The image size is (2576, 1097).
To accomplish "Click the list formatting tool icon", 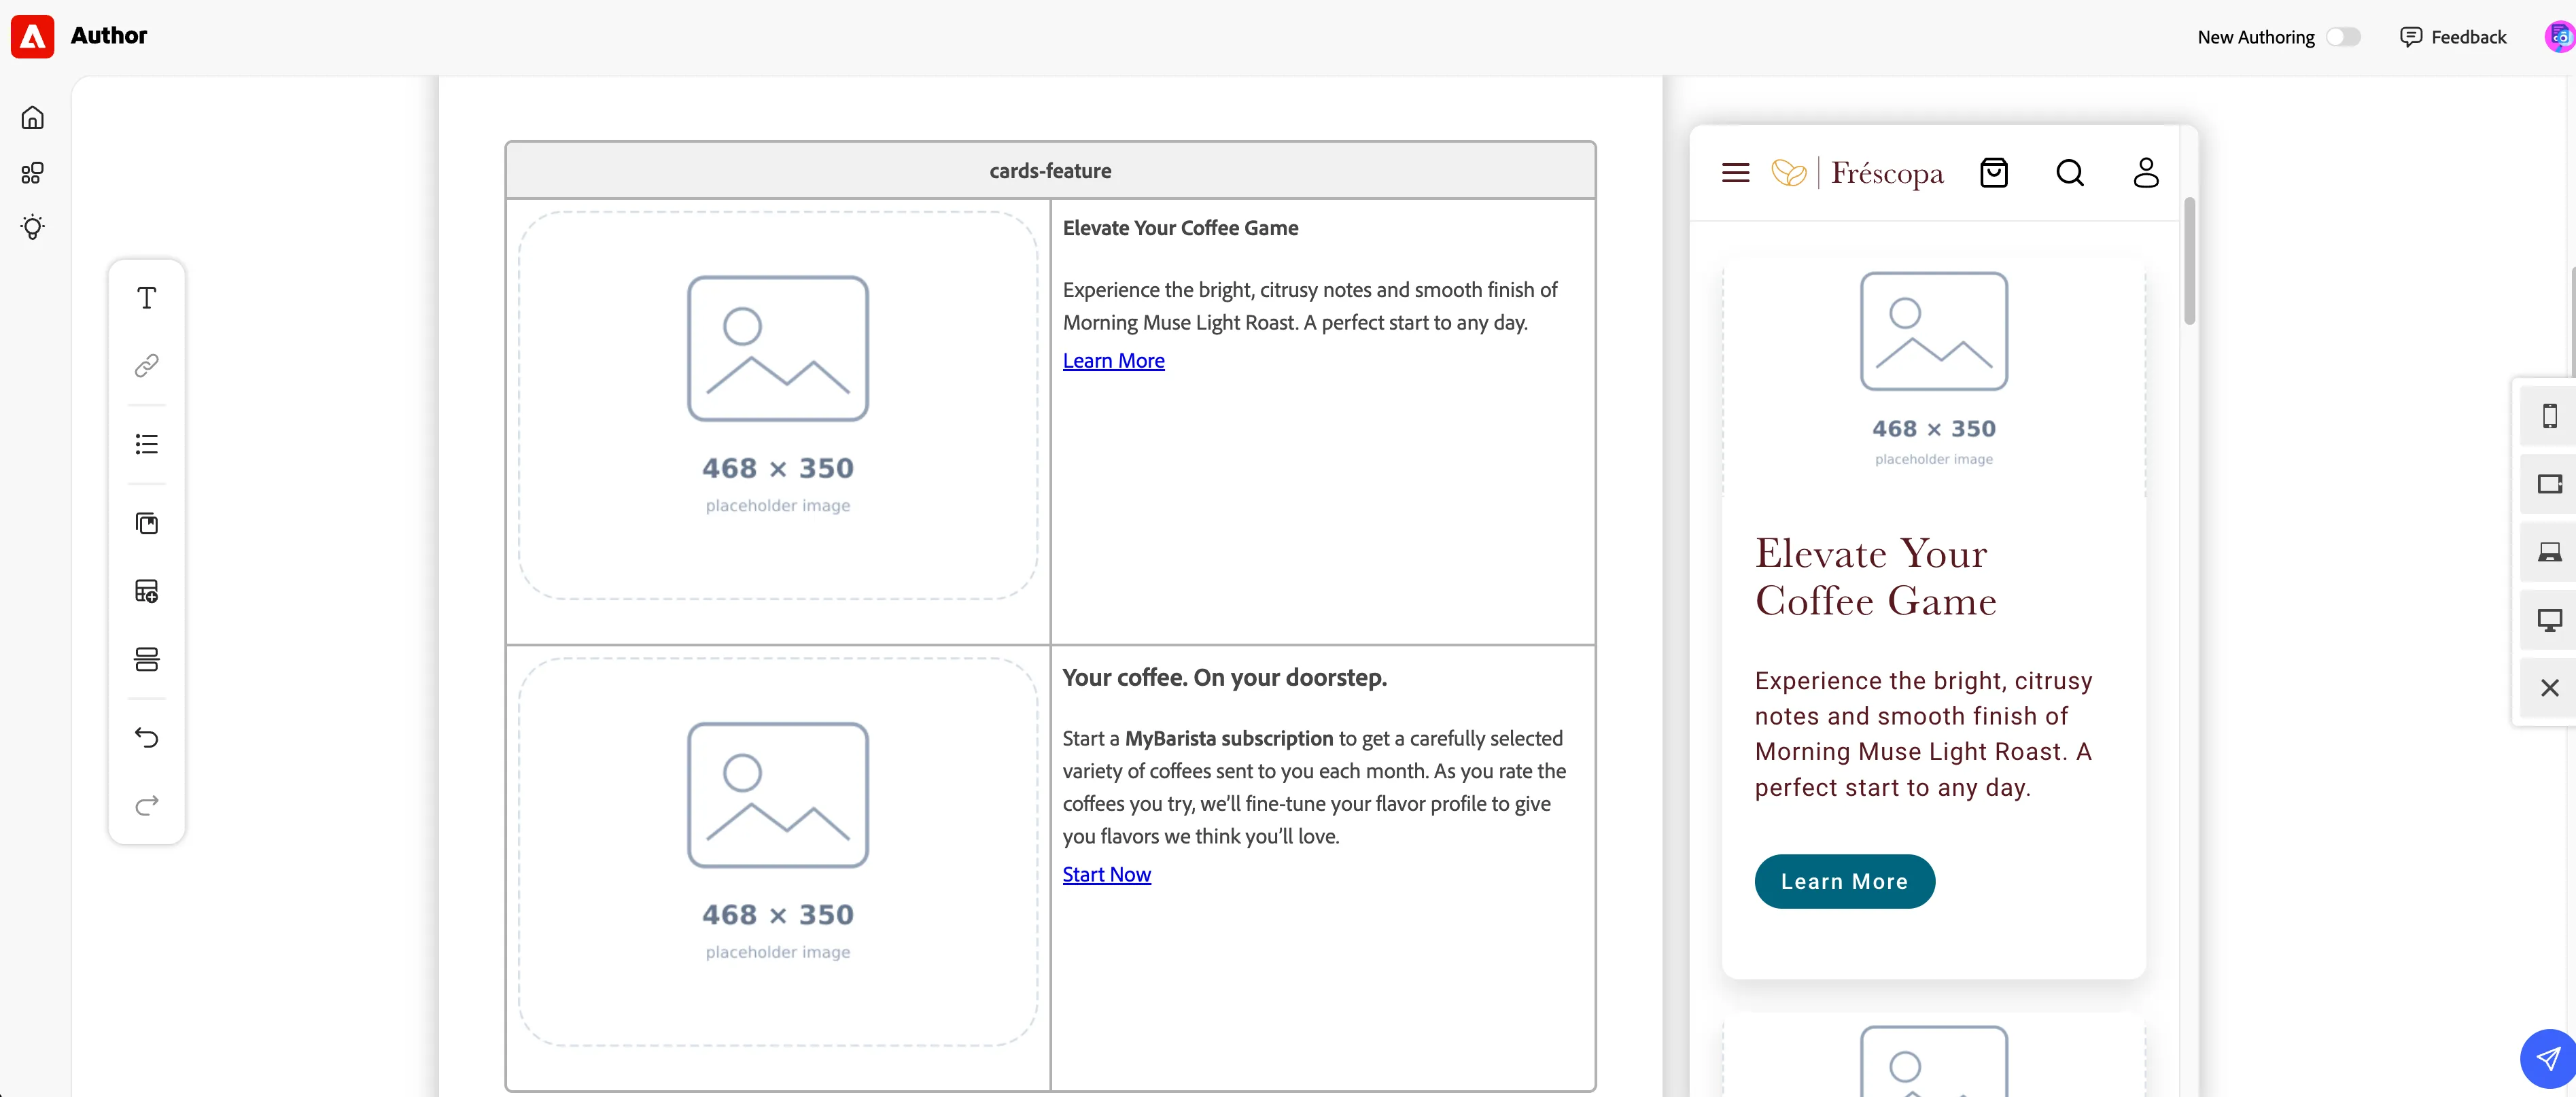I will click(147, 444).
